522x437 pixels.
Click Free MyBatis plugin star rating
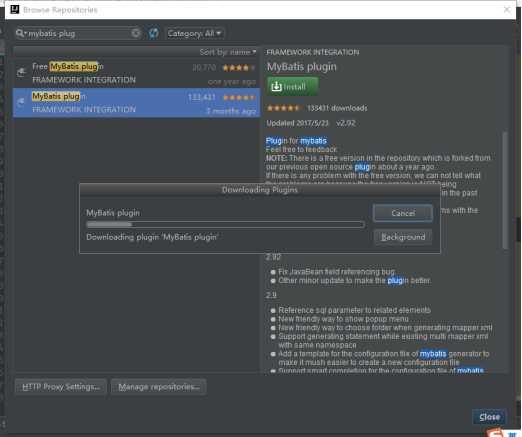239,68
